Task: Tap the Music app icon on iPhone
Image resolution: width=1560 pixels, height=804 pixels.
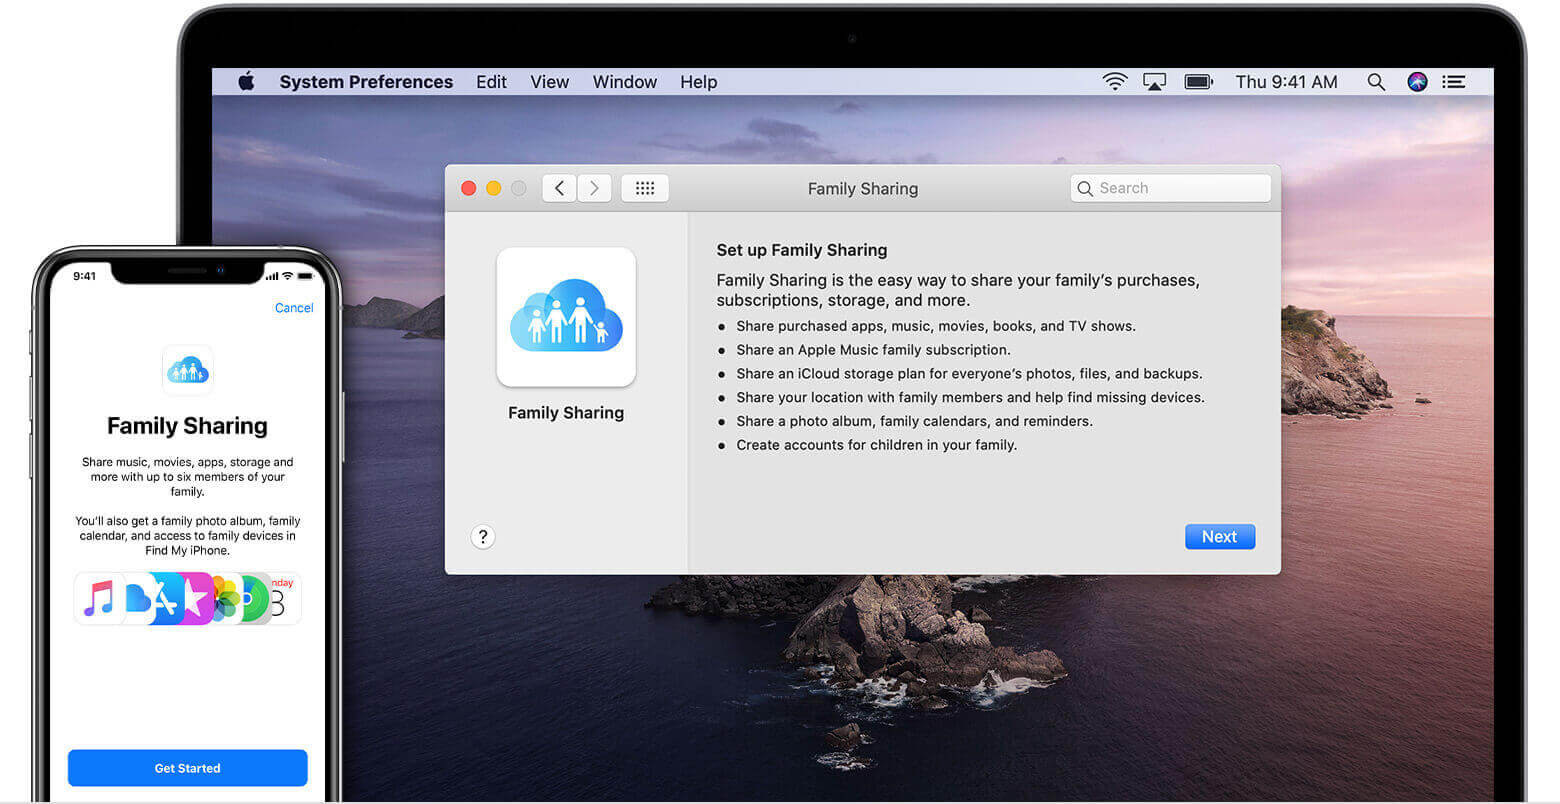Action: (x=98, y=598)
